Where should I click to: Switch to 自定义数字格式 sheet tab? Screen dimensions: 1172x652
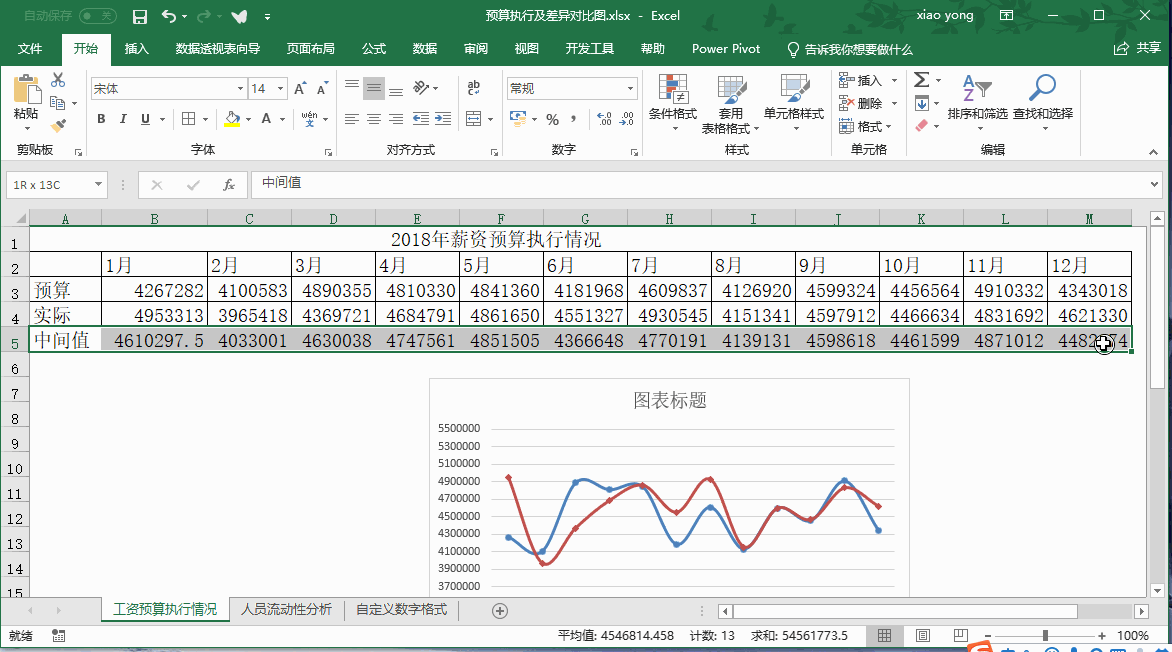click(401, 609)
